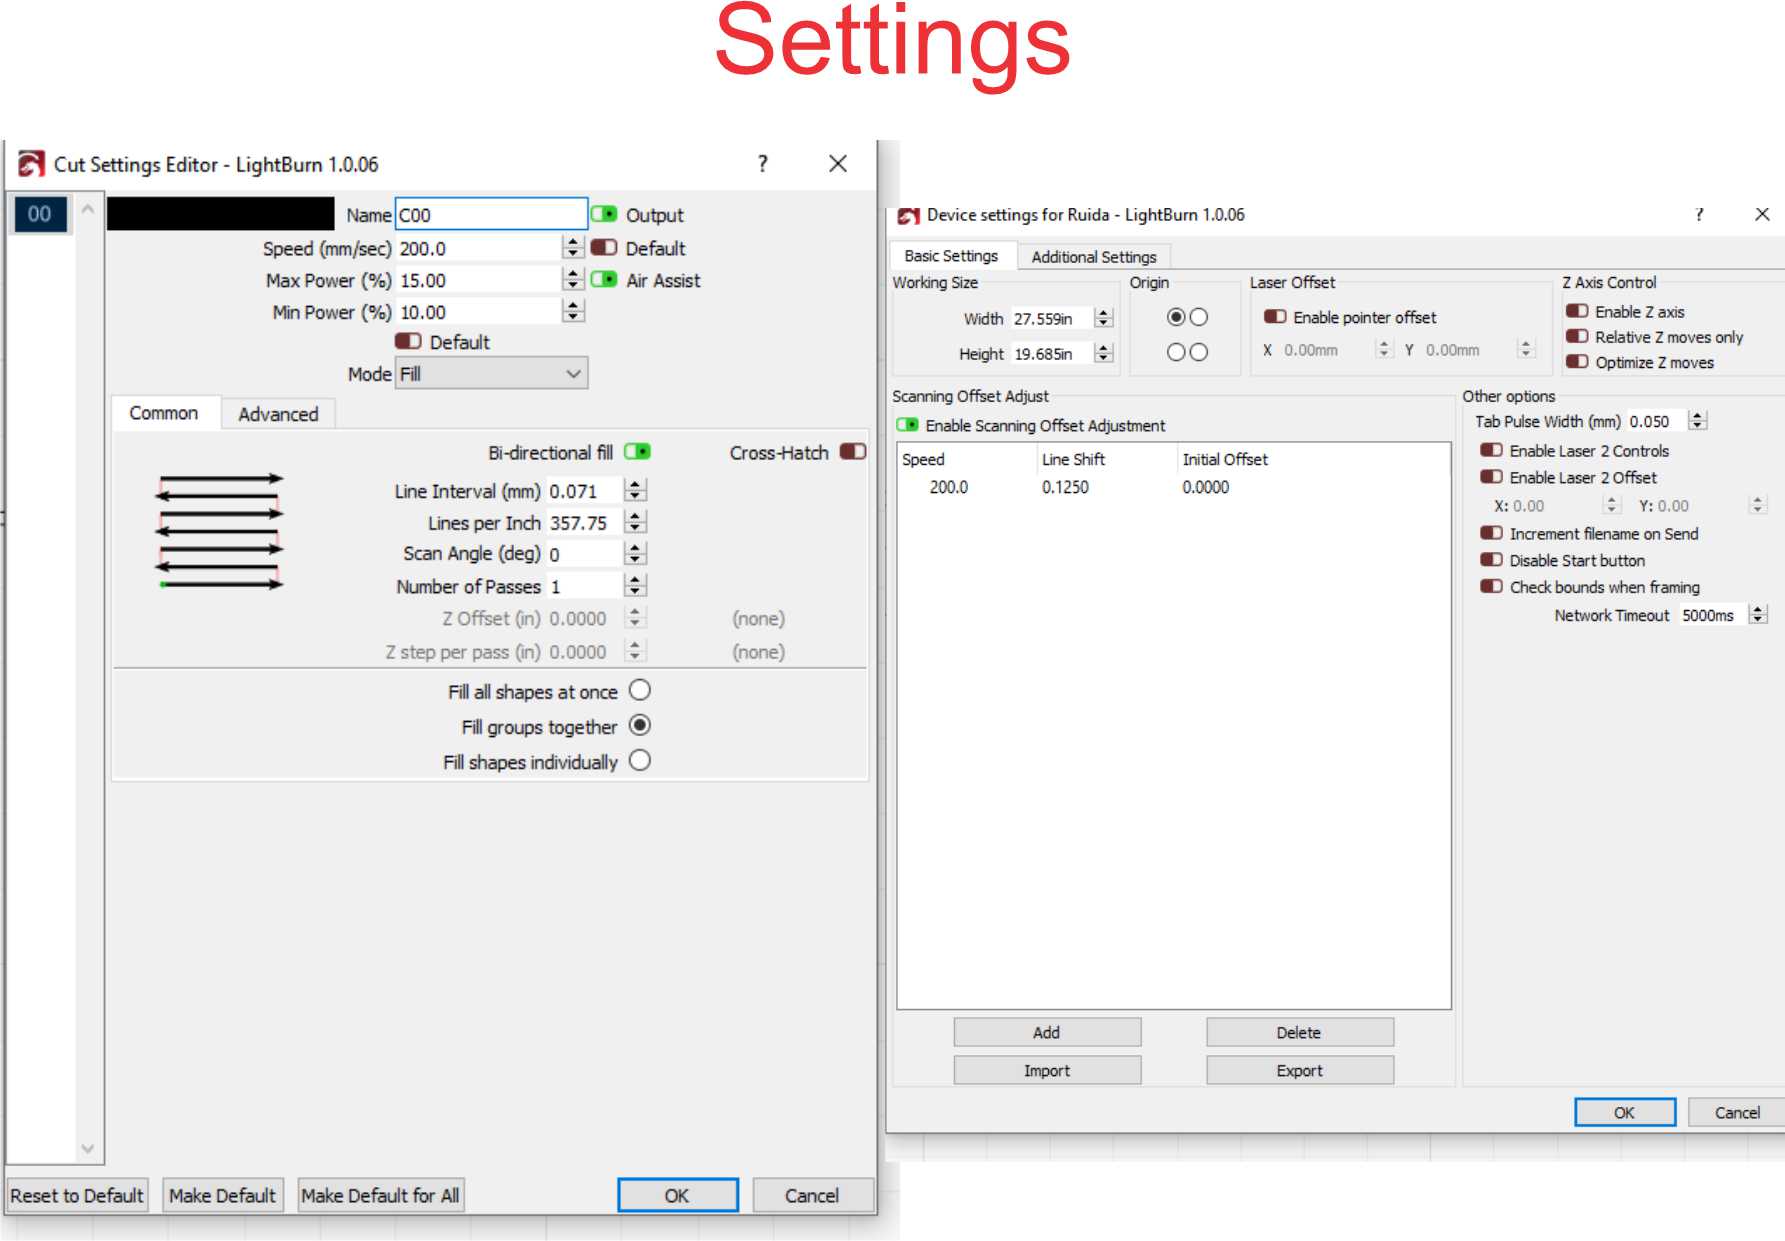Click the LightBurn logo in Device settings title bar
The image size is (1785, 1241).
[x=908, y=214]
